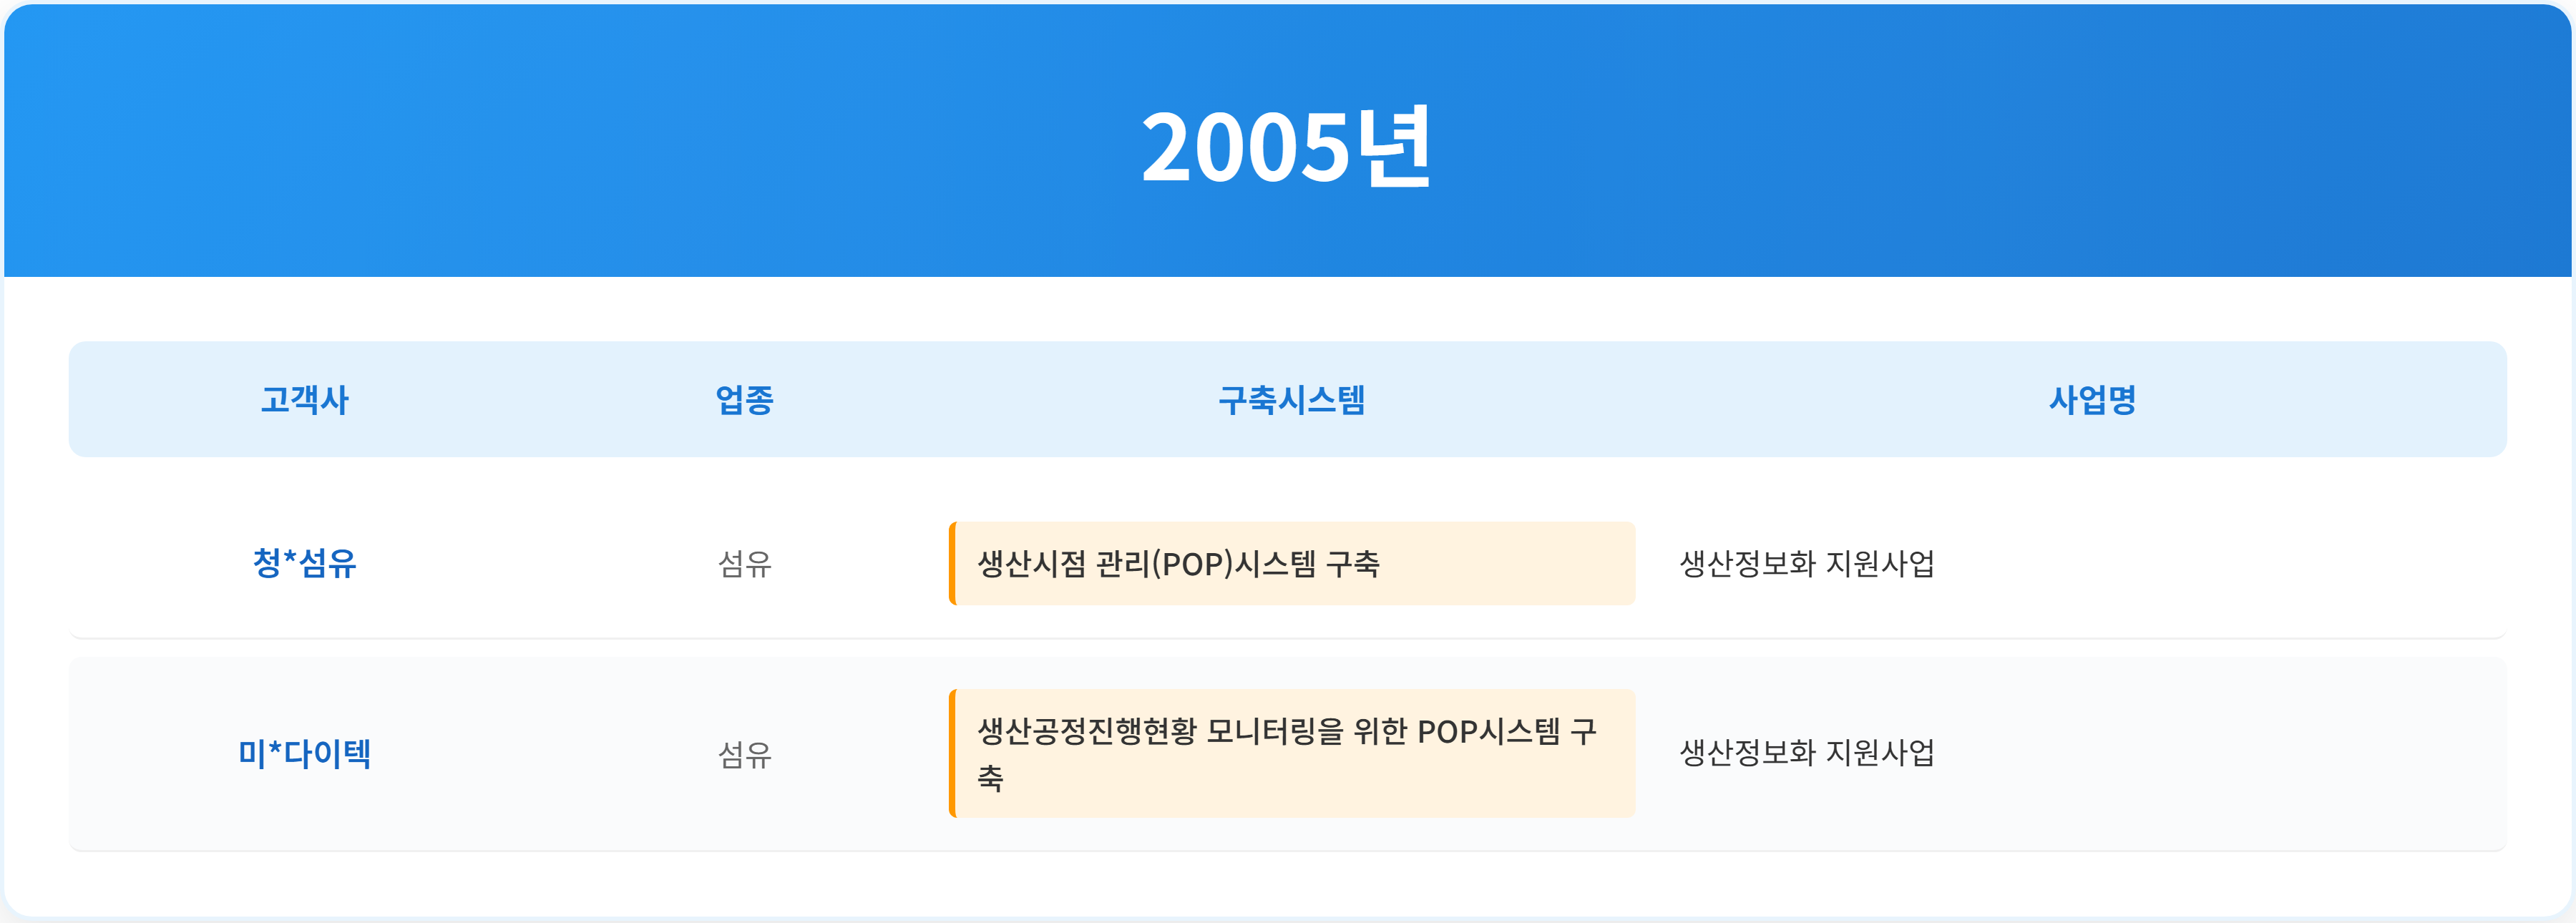
Task: Click the 구축시스템 column header
Action: pos(1291,400)
